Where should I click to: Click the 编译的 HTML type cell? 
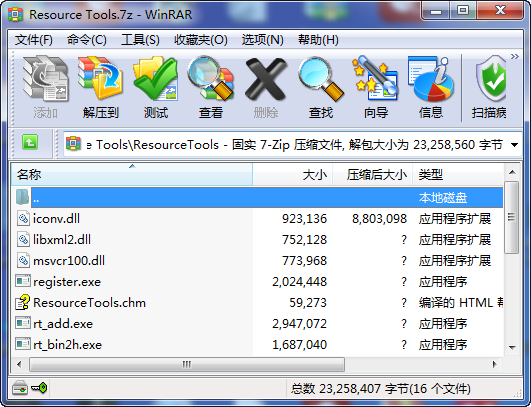(x=461, y=303)
